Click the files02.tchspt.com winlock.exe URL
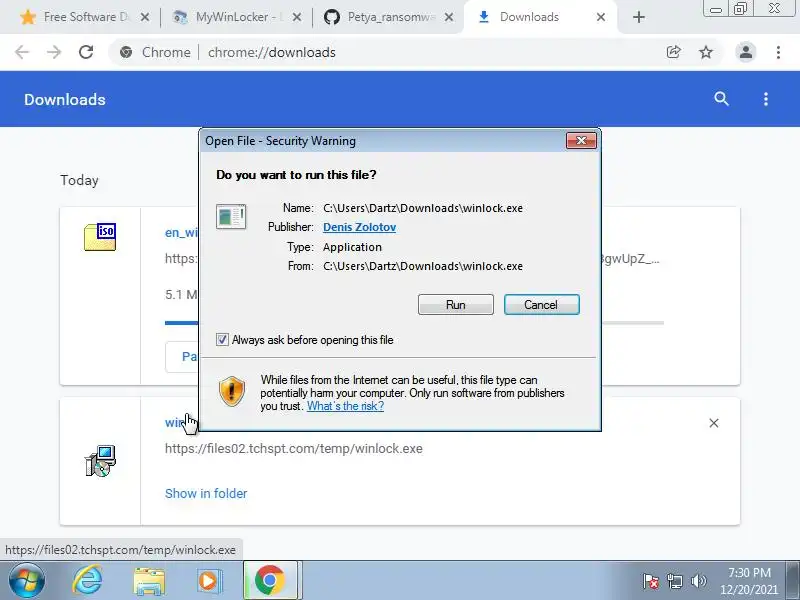The width and height of the screenshot is (800, 600). [293, 448]
